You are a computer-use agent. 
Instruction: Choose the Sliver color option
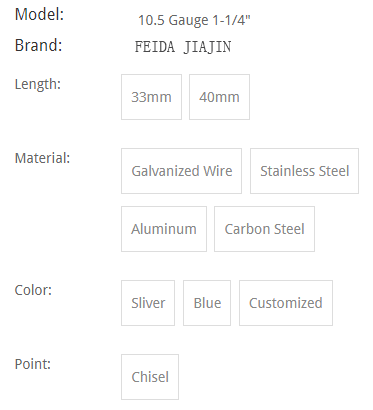148,303
